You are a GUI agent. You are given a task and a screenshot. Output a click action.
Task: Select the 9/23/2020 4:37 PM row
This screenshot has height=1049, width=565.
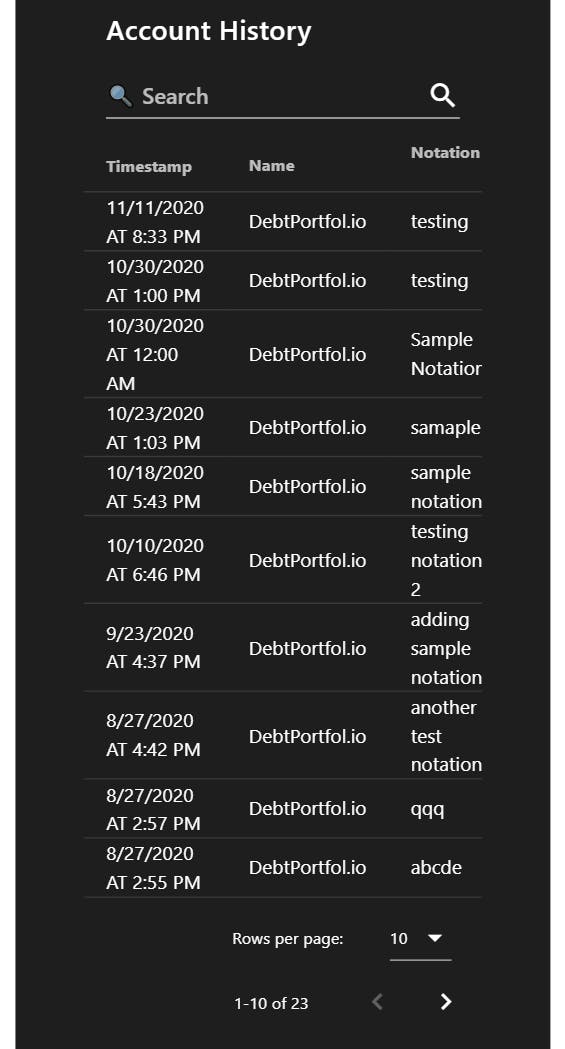point(283,648)
